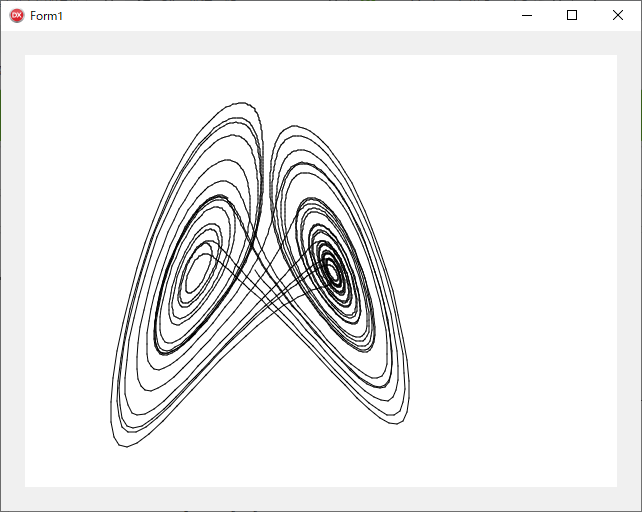Minimize the Form1 window
The height and width of the screenshot is (512, 642).
click(x=527, y=16)
